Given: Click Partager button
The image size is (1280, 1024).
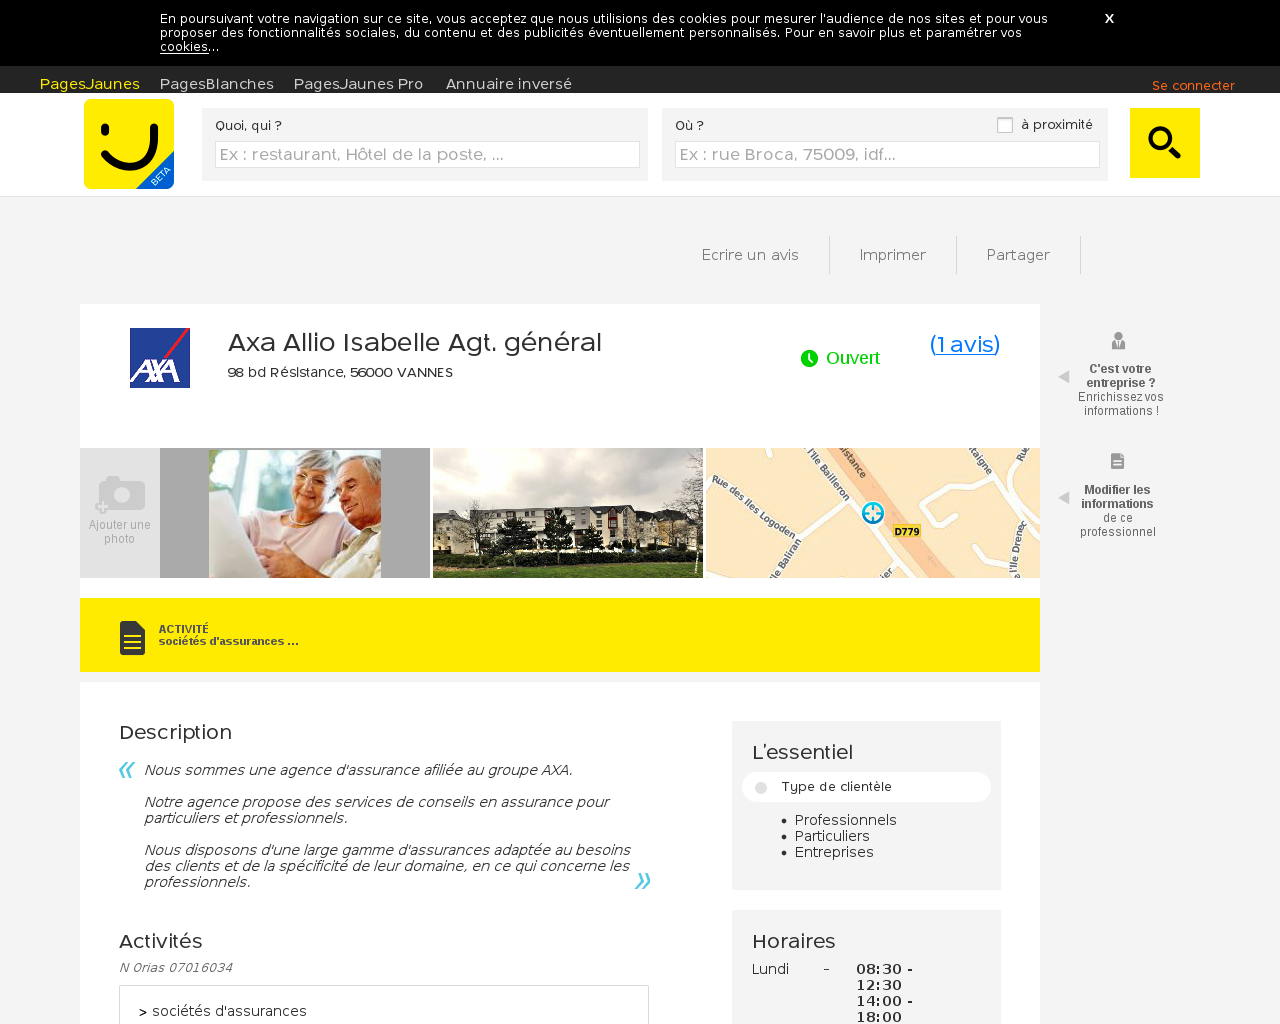Looking at the screenshot, I should click(1018, 255).
